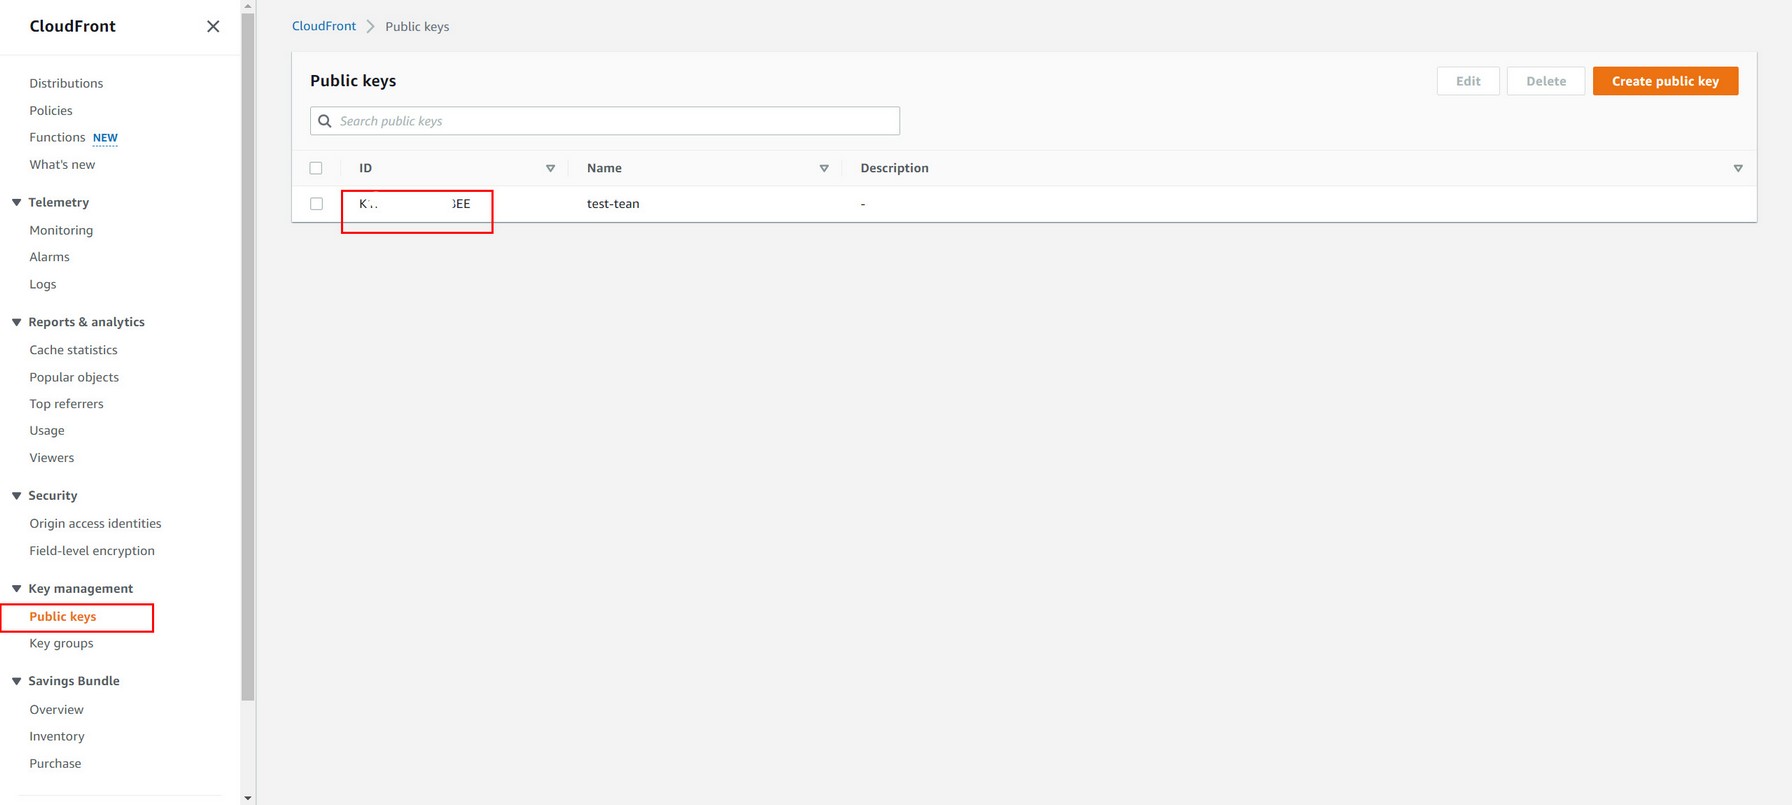The height and width of the screenshot is (805, 1792).
Task: Open Distributions in the sidebar
Action: 66,83
